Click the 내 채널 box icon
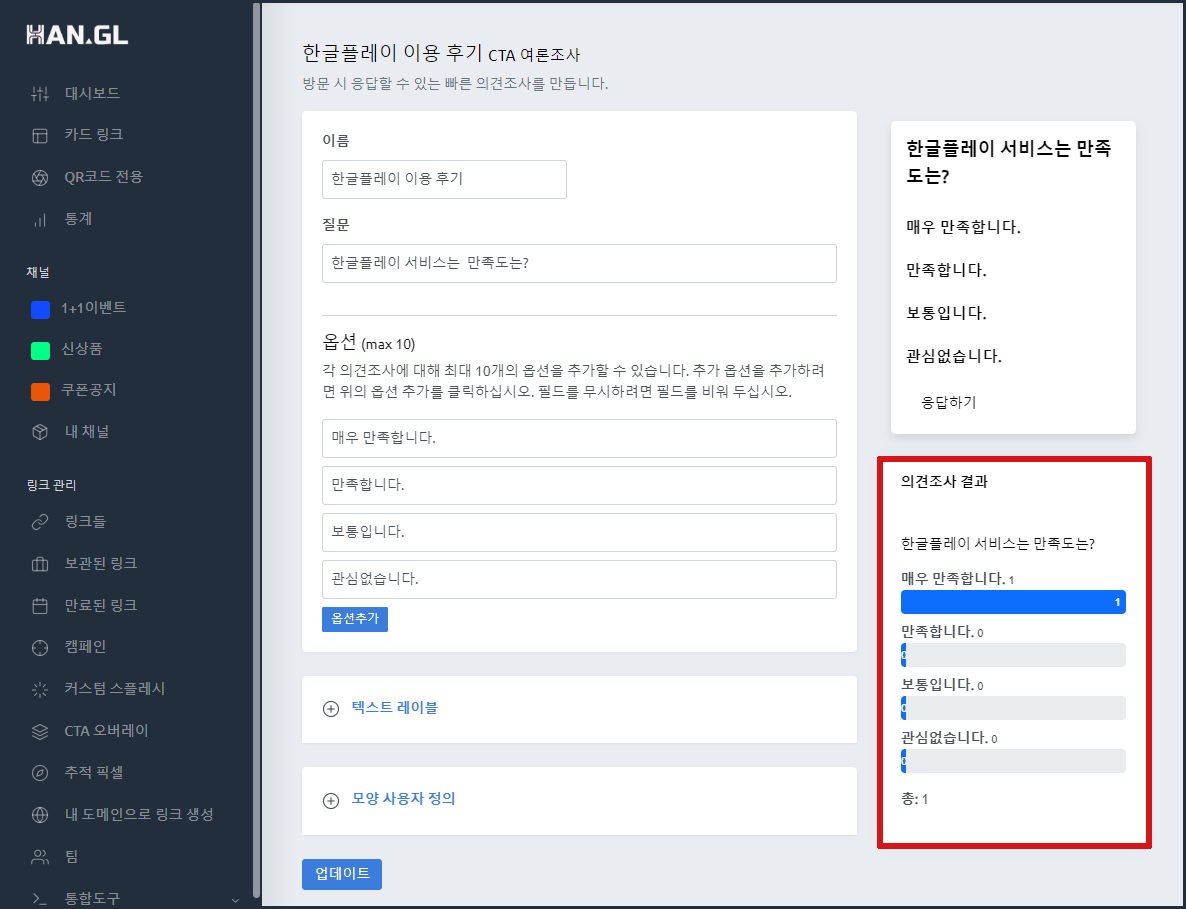 (40, 432)
